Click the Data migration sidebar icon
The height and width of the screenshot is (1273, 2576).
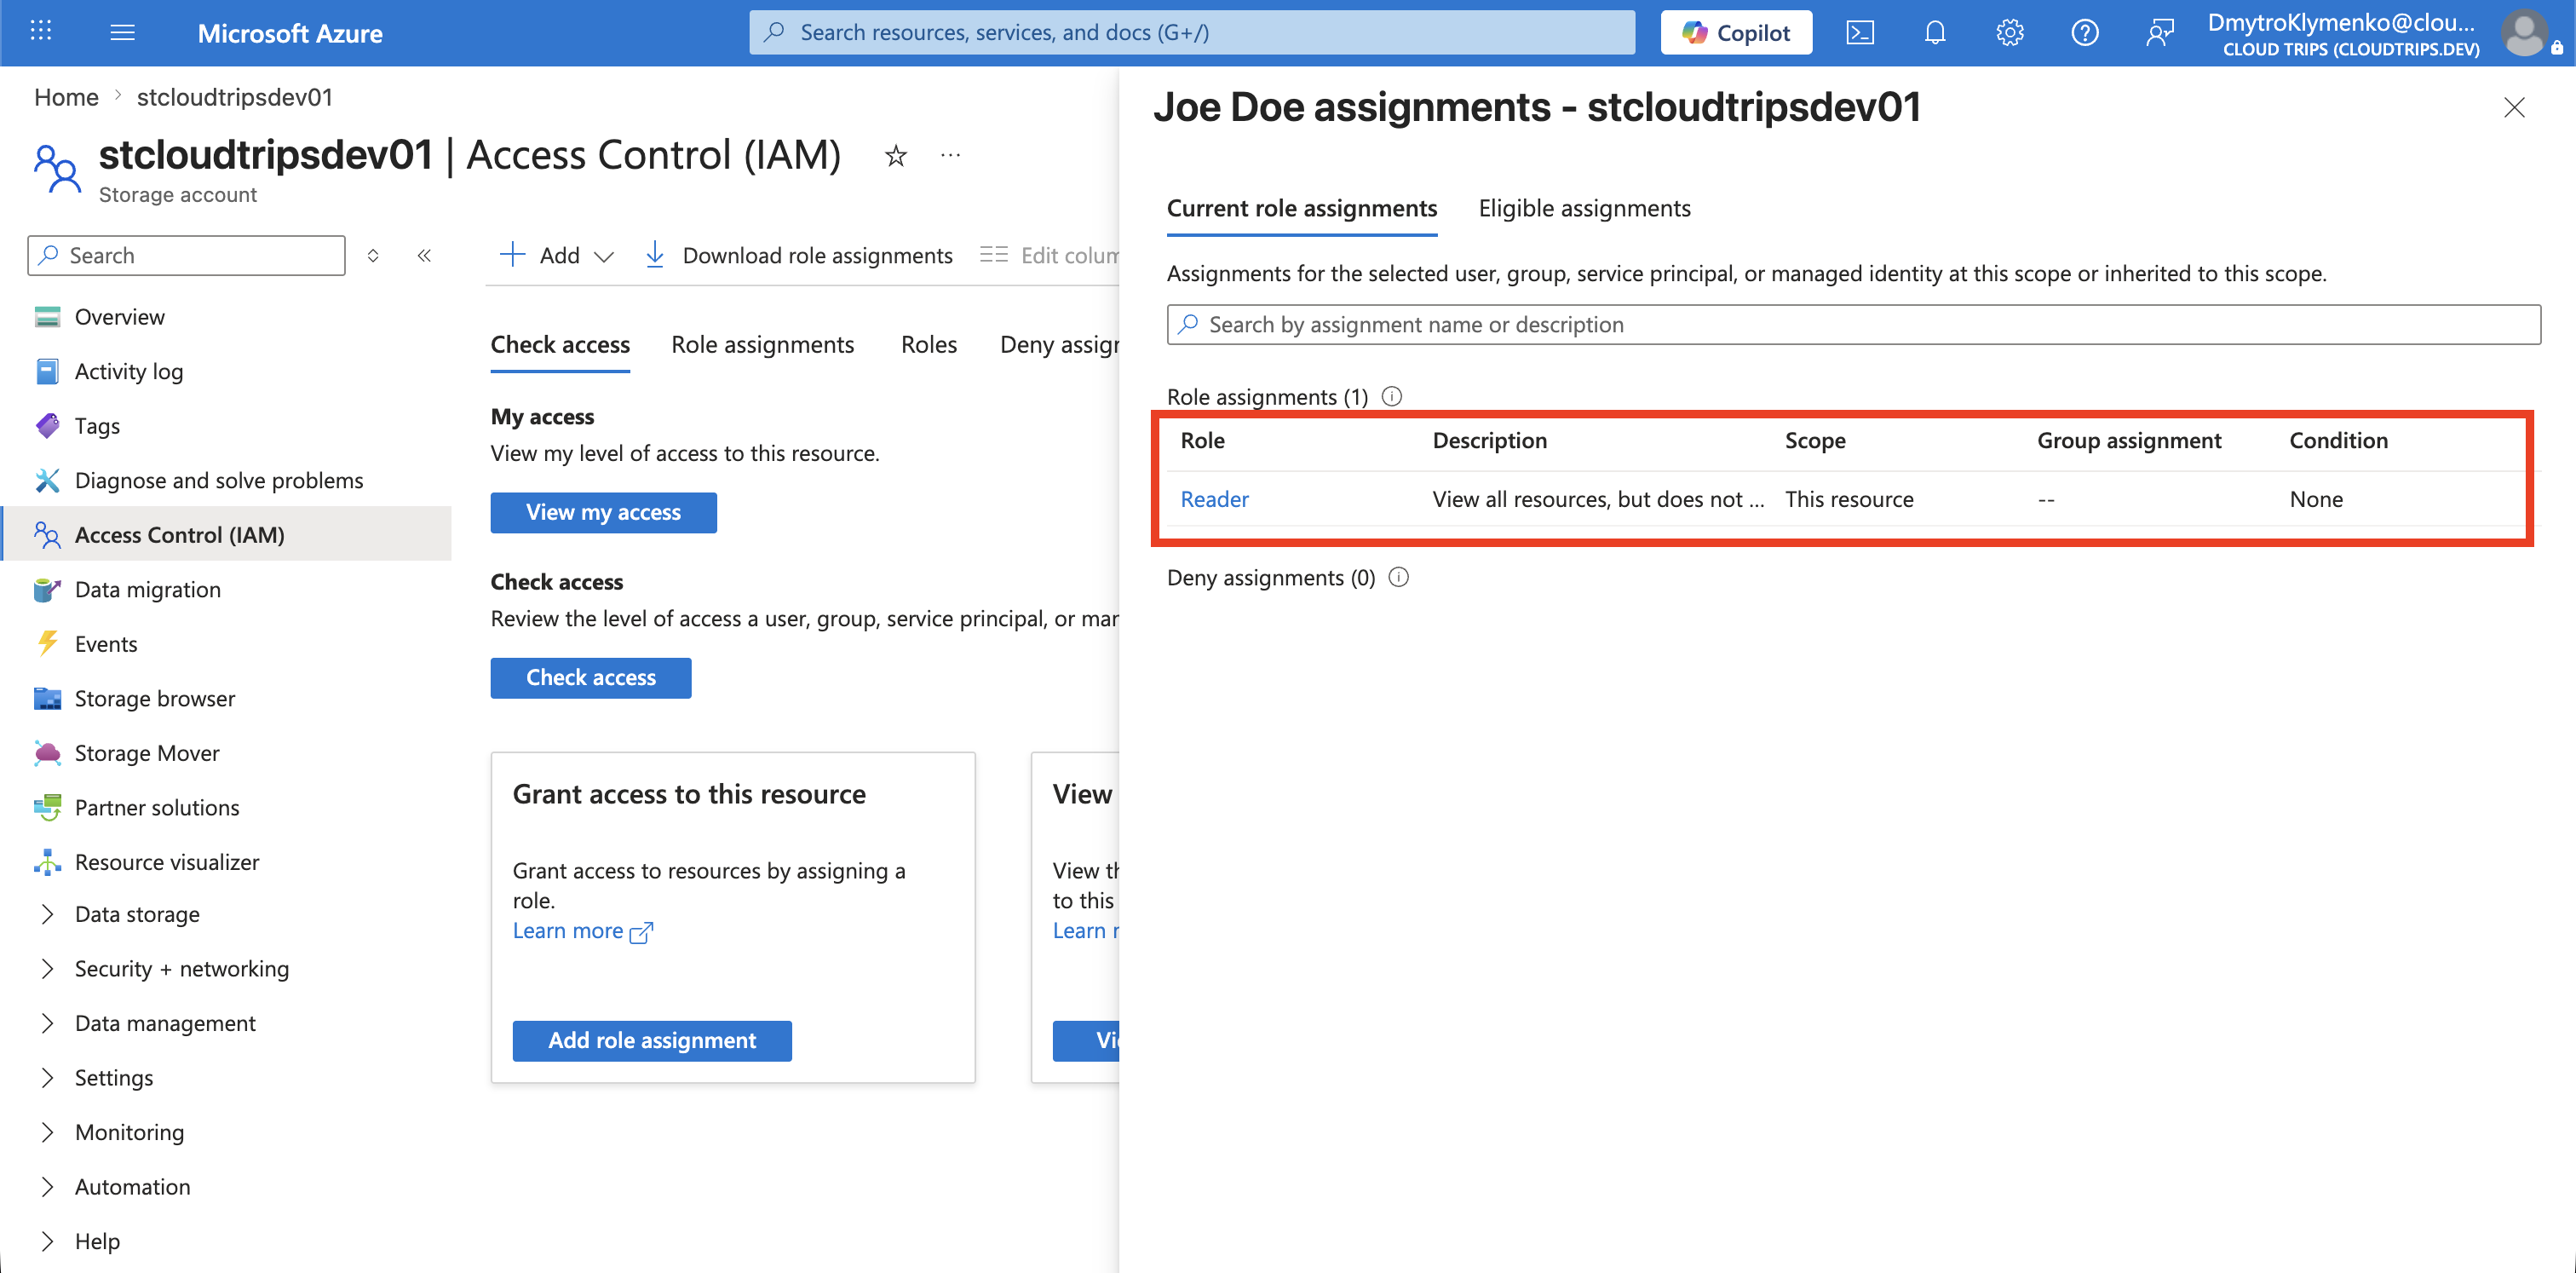click(47, 589)
